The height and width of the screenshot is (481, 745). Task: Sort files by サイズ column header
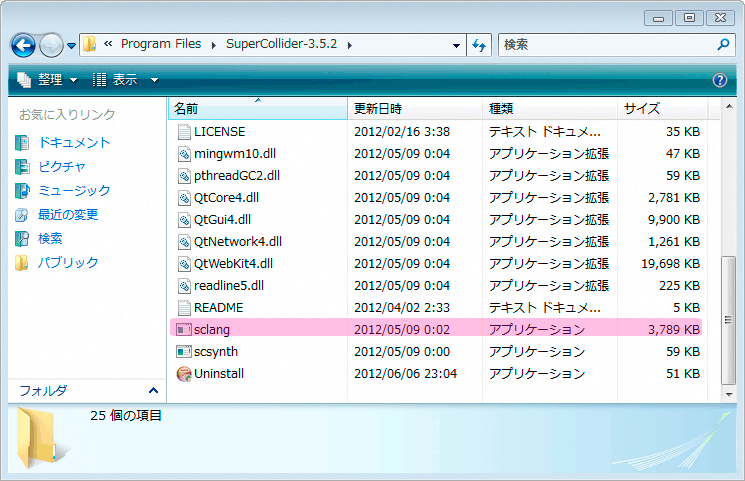(641, 108)
